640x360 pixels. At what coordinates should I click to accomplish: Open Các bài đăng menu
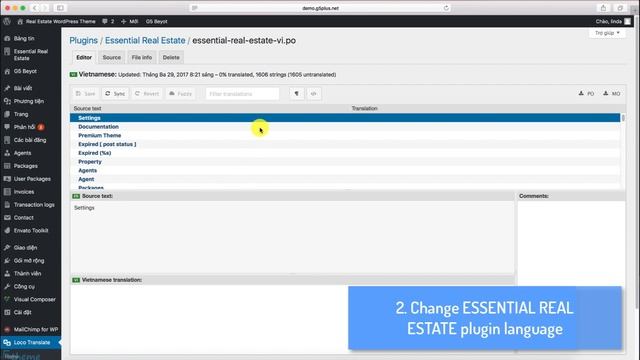[x=30, y=140]
